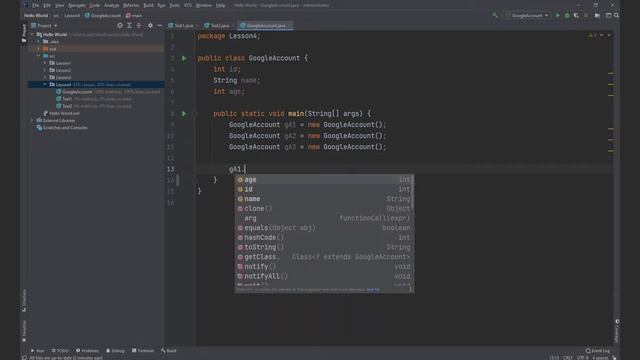640x360 pixels.
Task: Open the VCS menu
Action: point(188,5)
